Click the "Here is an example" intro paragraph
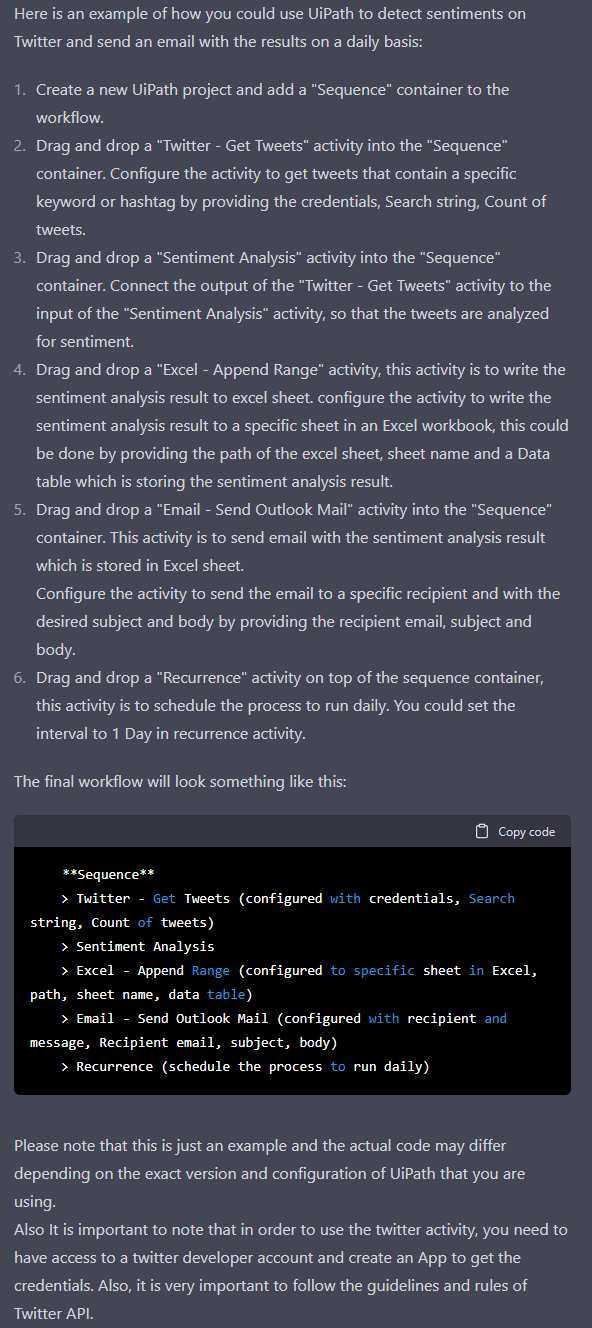The image size is (592, 1328). coord(270,28)
